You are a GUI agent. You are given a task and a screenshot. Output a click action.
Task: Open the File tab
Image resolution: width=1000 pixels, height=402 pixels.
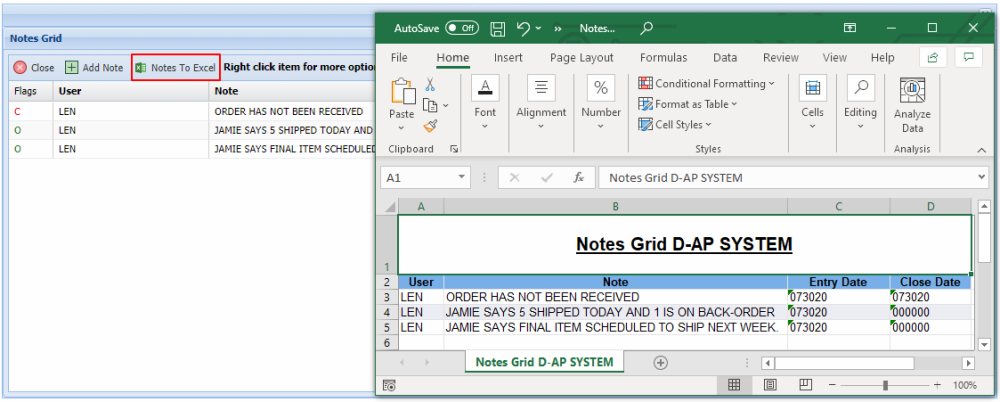[399, 57]
